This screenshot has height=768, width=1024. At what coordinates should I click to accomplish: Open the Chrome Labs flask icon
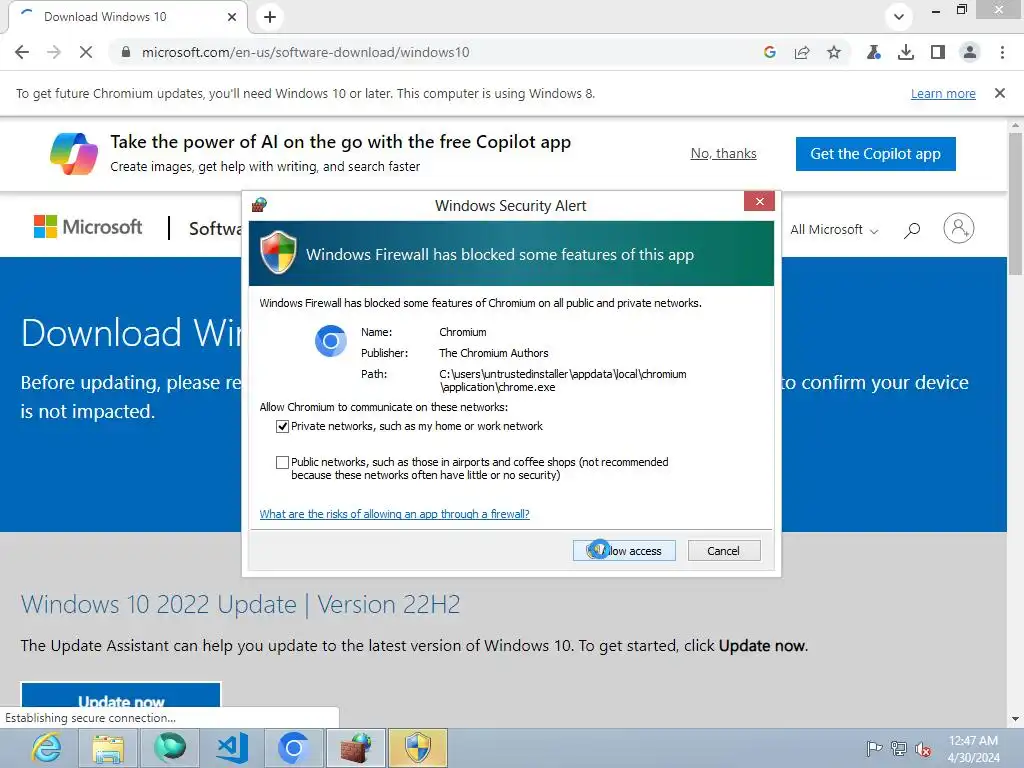[874, 52]
